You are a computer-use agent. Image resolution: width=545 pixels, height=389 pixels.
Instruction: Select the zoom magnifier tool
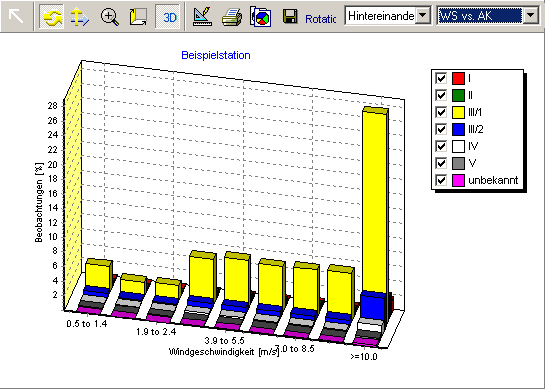point(109,17)
